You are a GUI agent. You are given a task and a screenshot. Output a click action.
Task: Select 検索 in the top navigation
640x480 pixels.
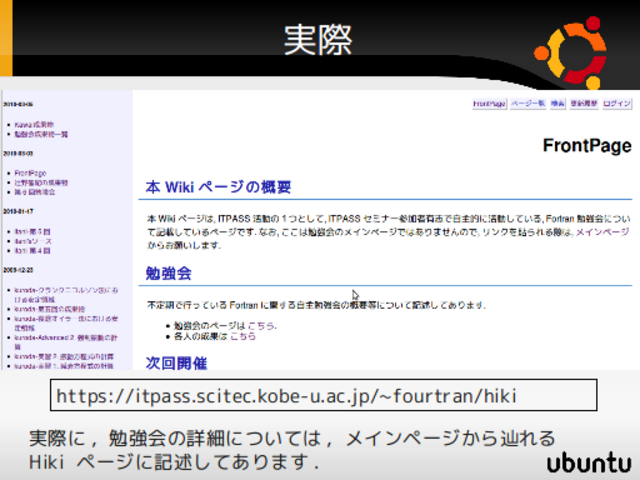pos(557,104)
